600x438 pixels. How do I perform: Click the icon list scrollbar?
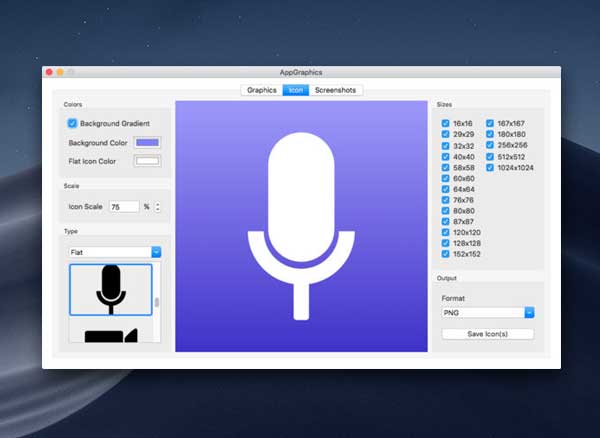pos(157,302)
